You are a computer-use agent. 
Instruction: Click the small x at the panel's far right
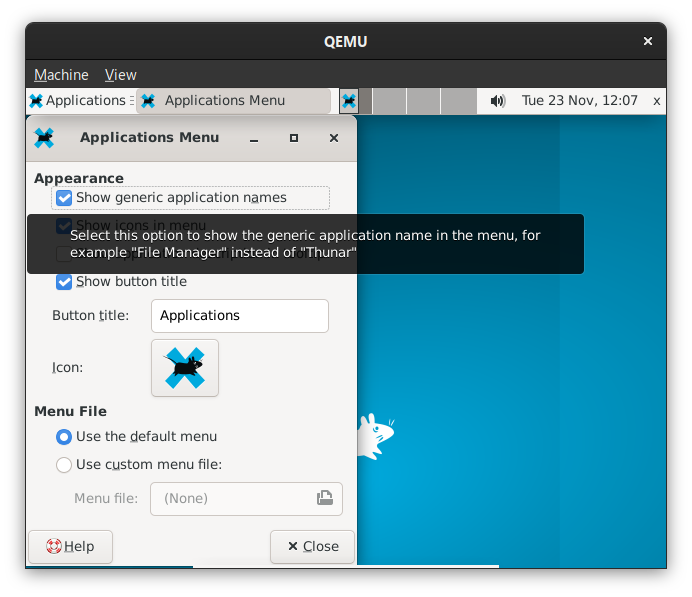click(x=656, y=101)
